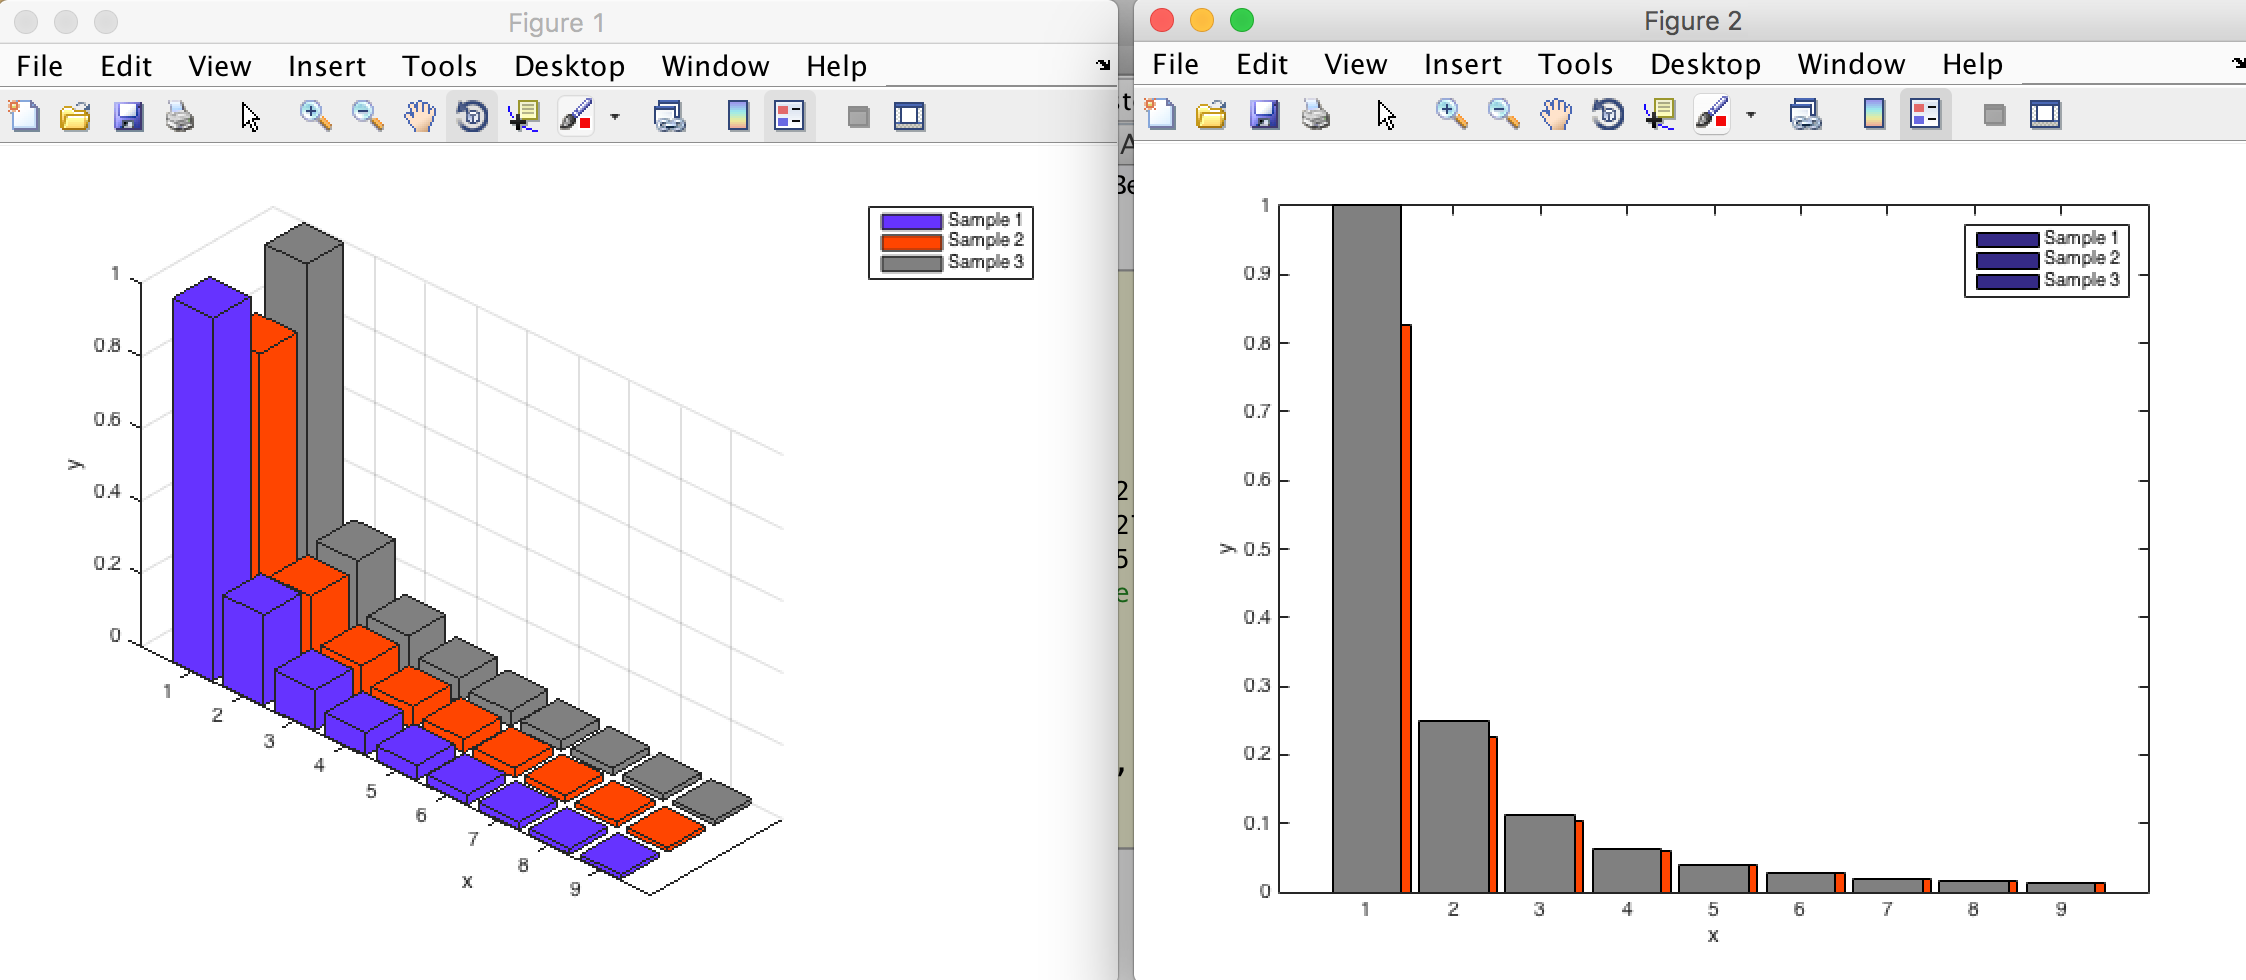Click the menu bar overflow arrow in Figure 1

pyautogui.click(x=1103, y=66)
